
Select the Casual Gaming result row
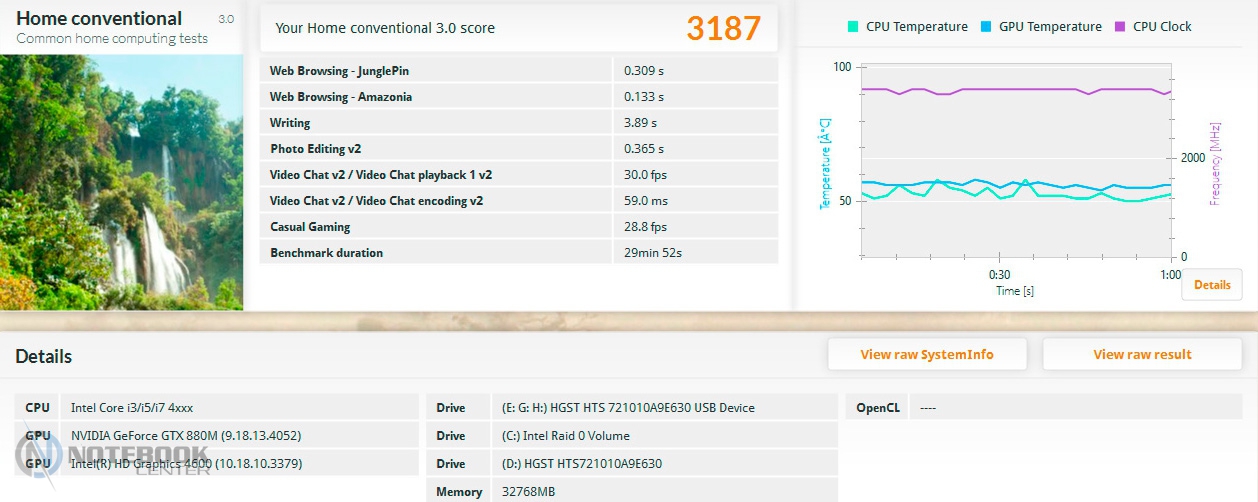pyautogui.click(x=518, y=227)
